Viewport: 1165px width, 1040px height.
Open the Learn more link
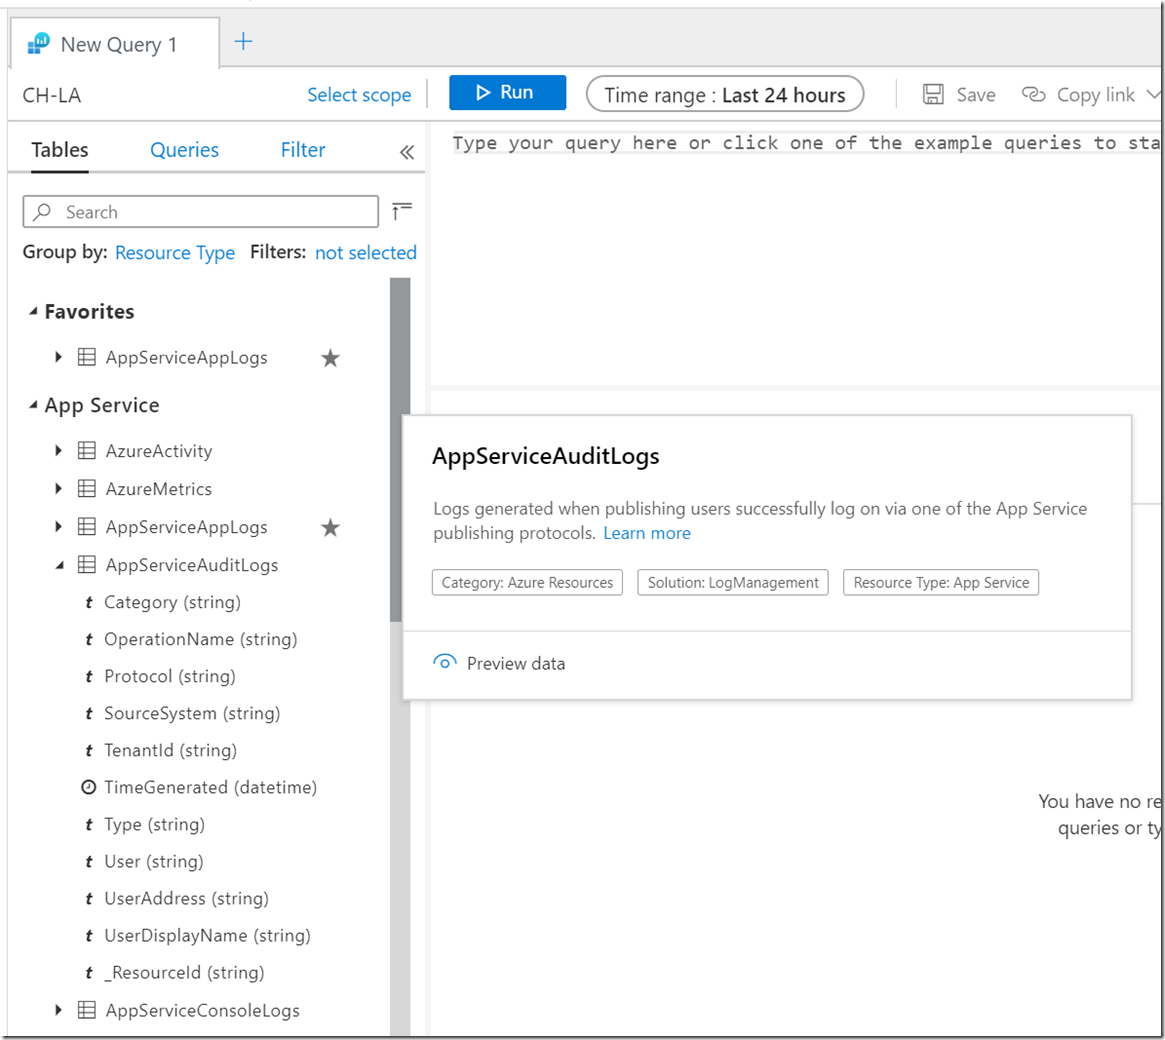tap(646, 533)
